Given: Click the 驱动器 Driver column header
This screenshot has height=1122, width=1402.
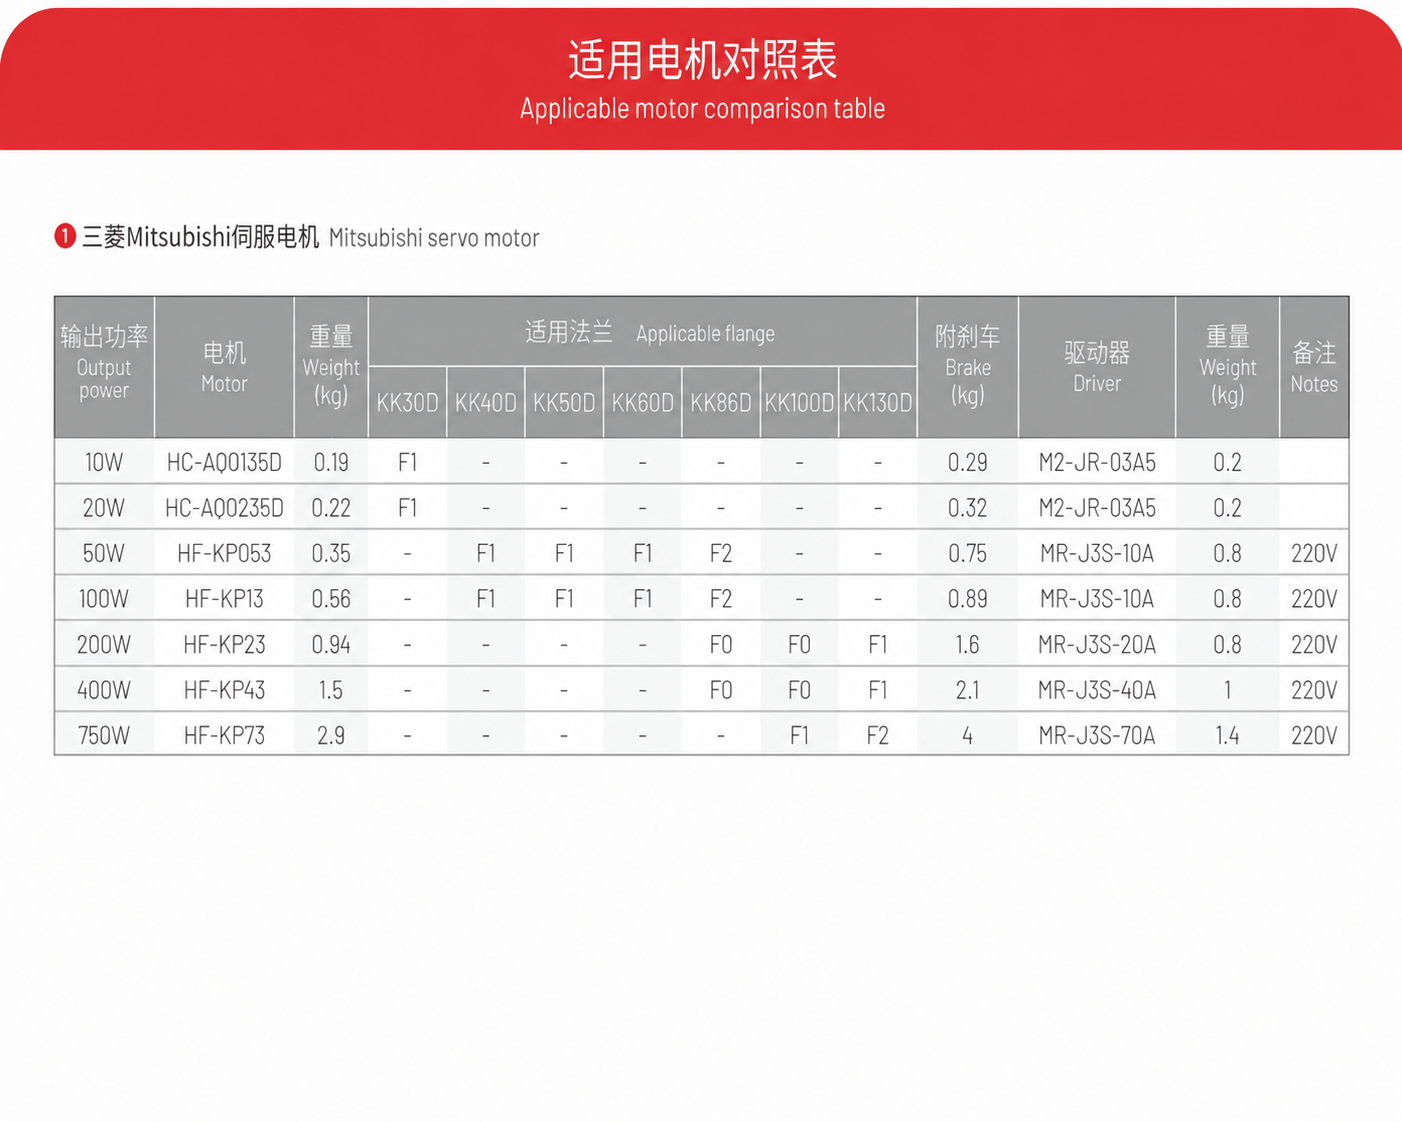Looking at the screenshot, I should click(1097, 366).
